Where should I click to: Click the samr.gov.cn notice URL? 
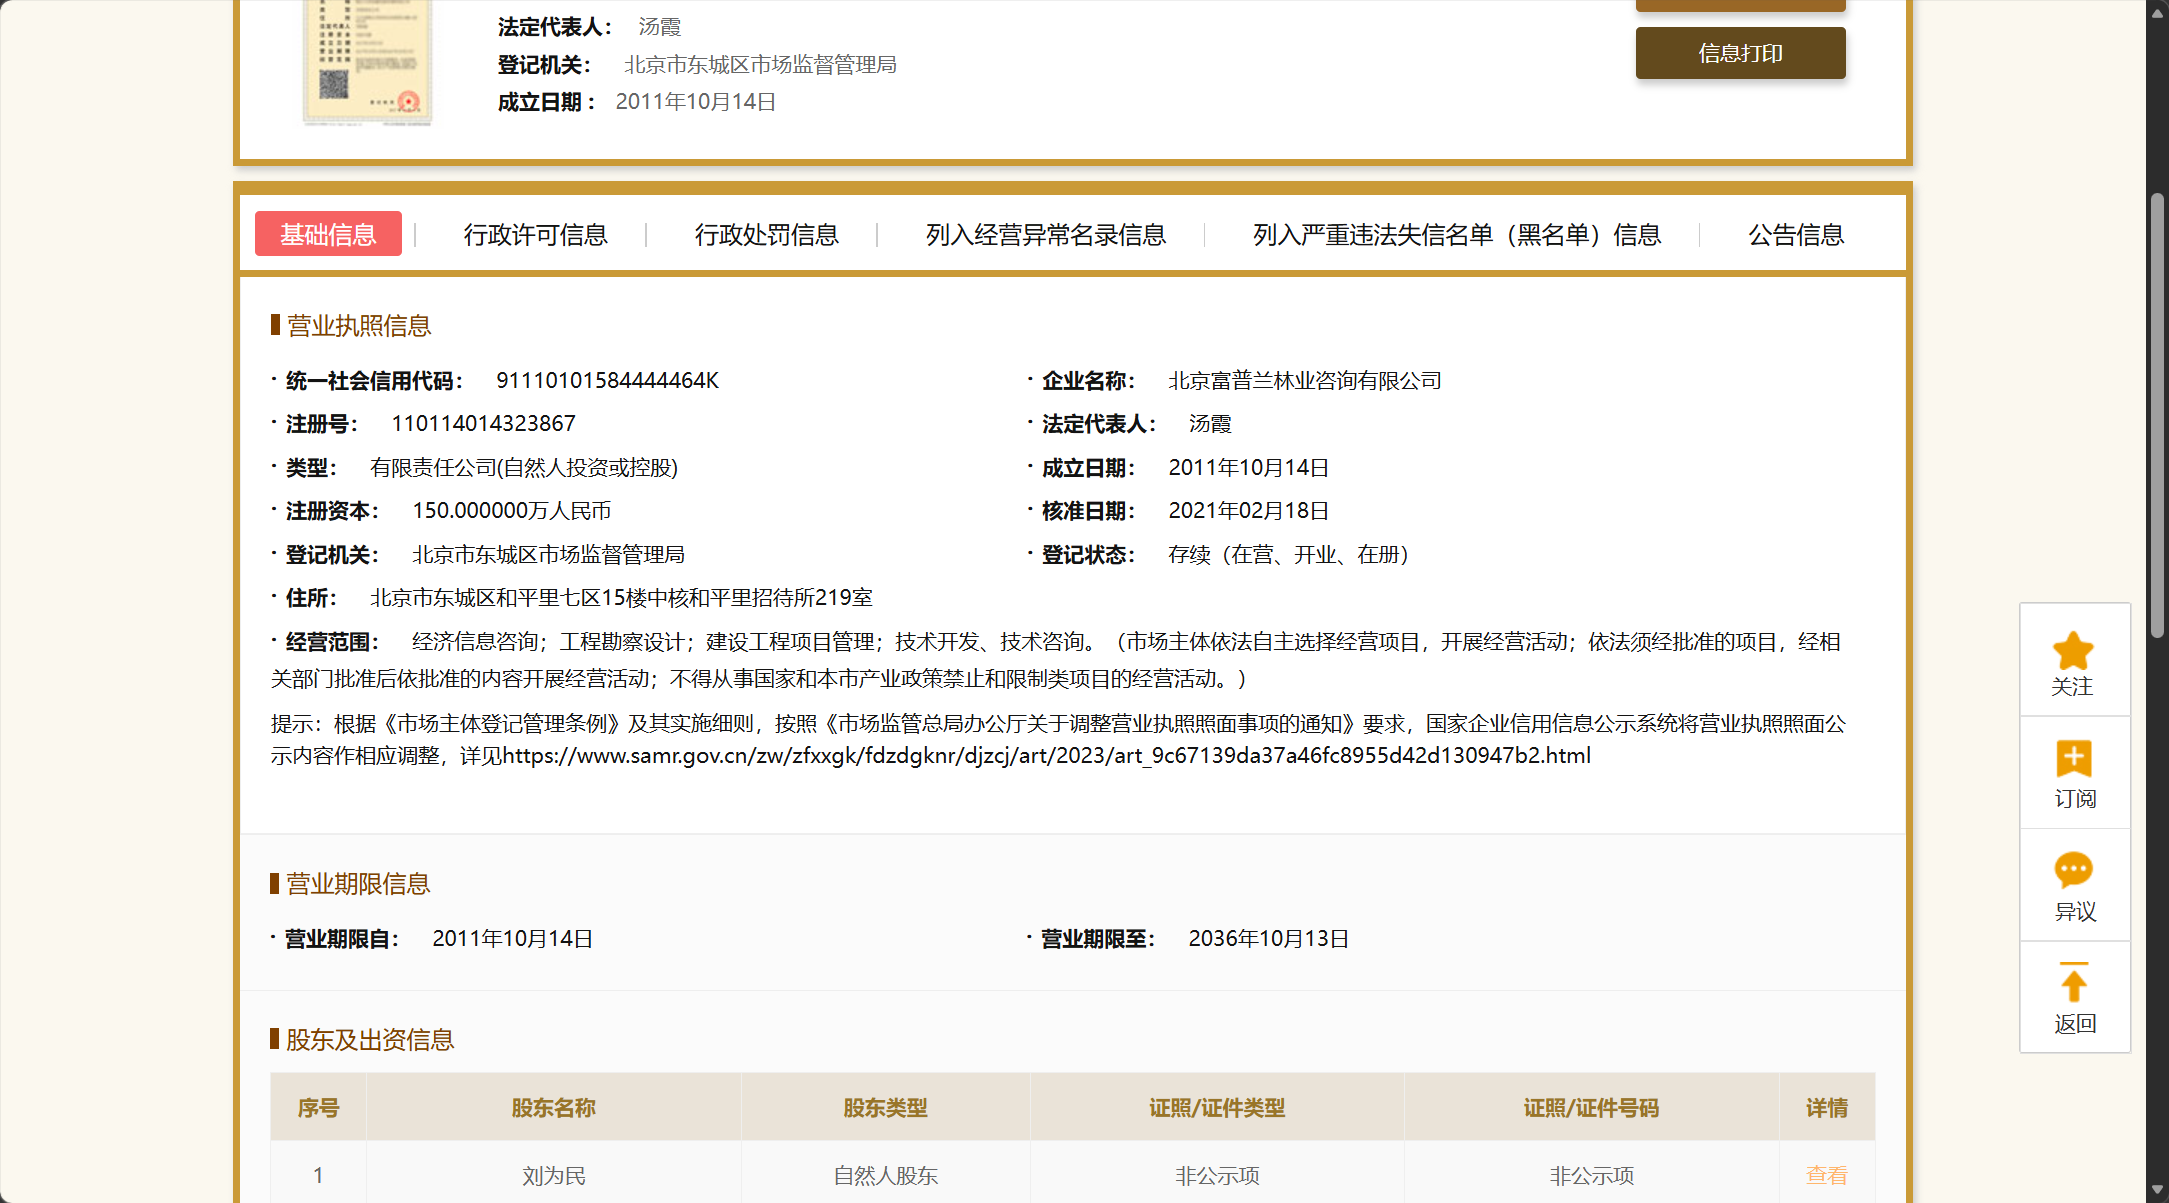click(1045, 756)
